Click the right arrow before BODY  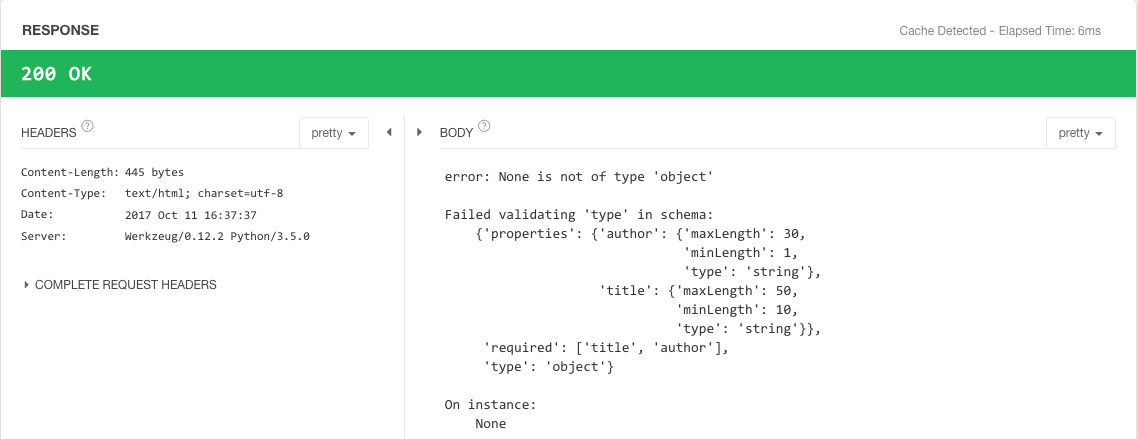pyautogui.click(x=419, y=132)
